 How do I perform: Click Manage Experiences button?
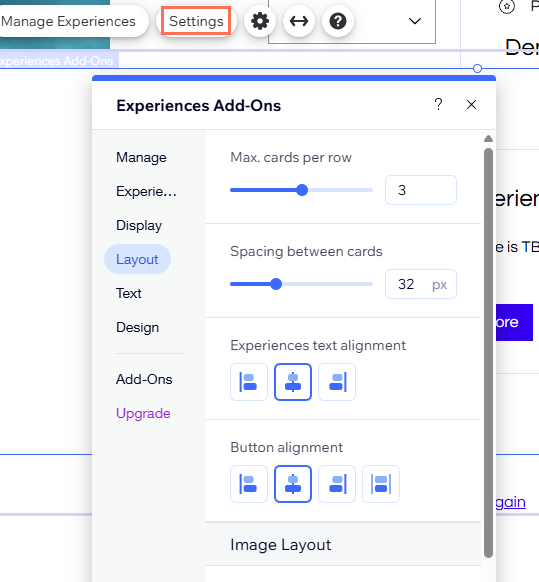coord(68,21)
